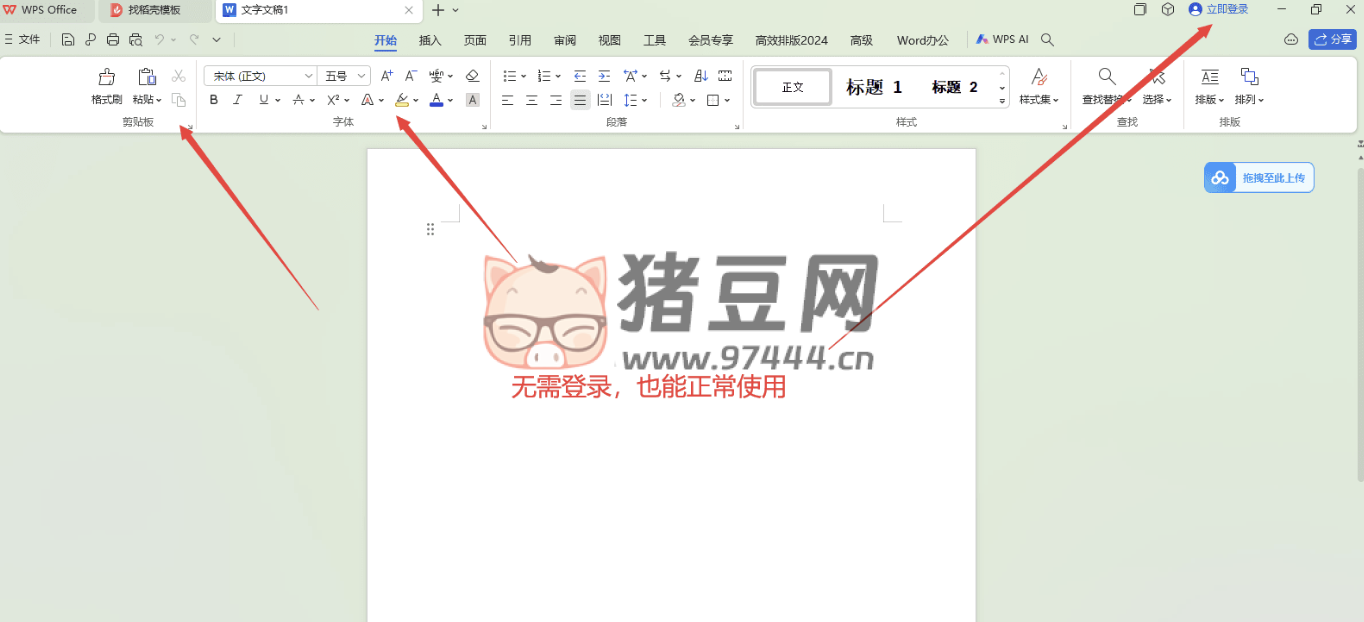Click the paragraph shading color button

tap(679, 100)
